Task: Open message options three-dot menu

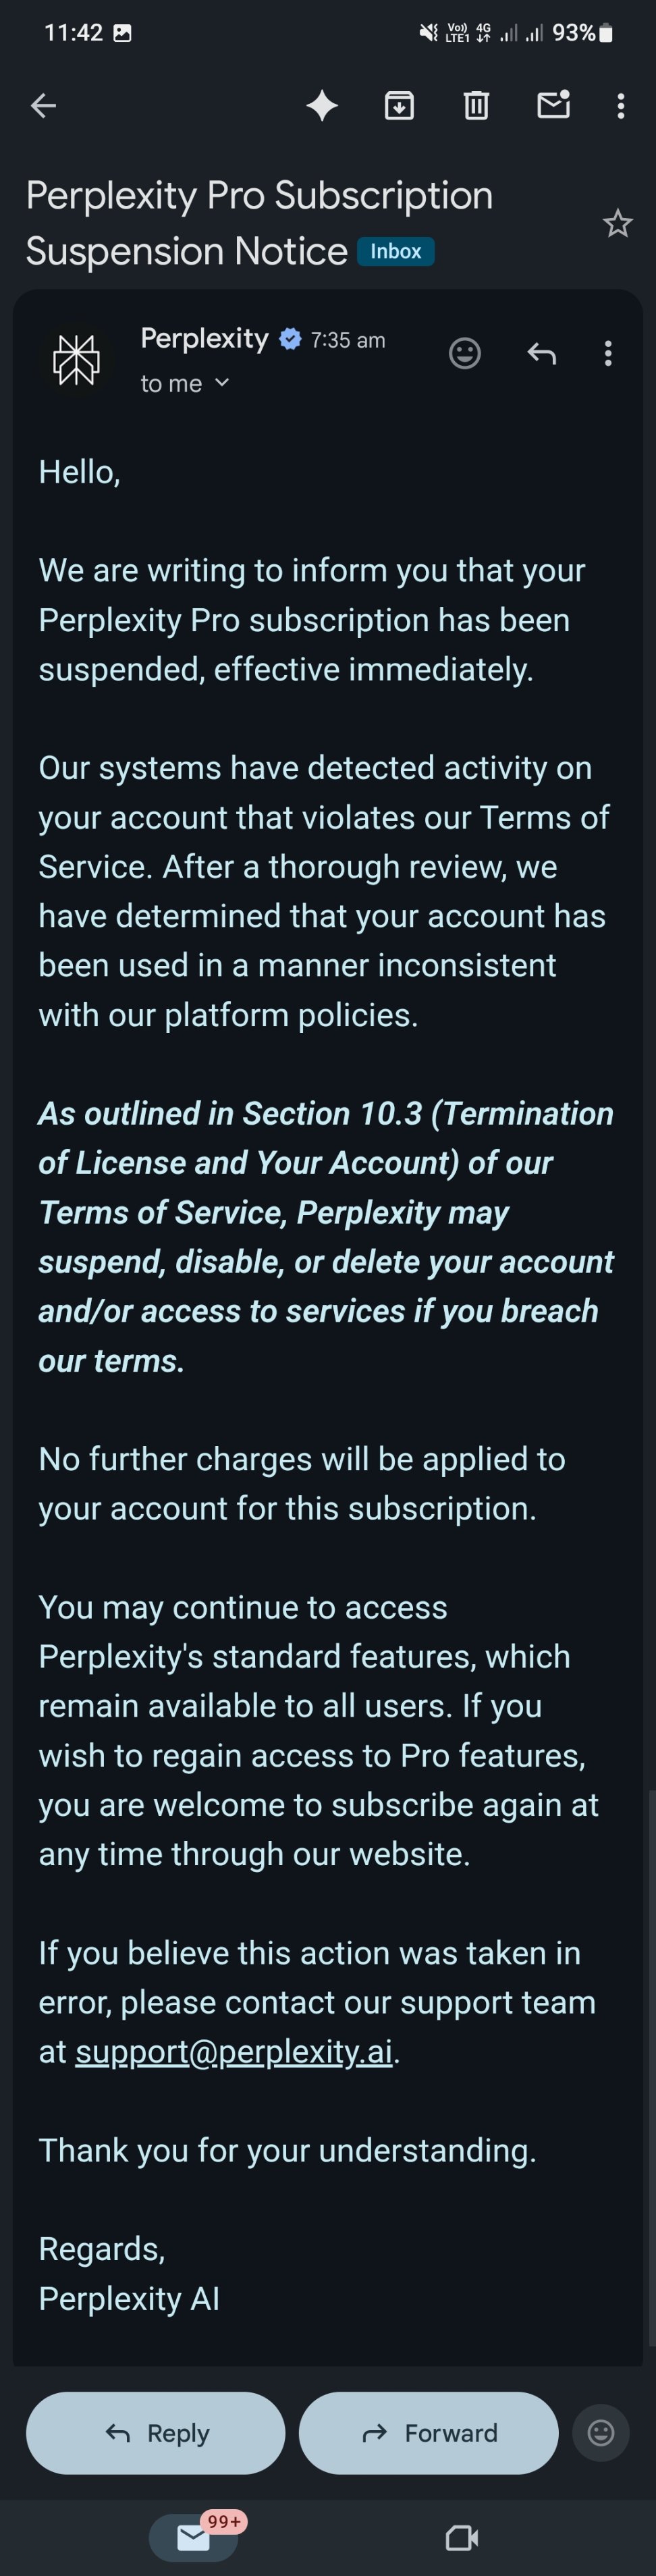Action: tap(608, 353)
